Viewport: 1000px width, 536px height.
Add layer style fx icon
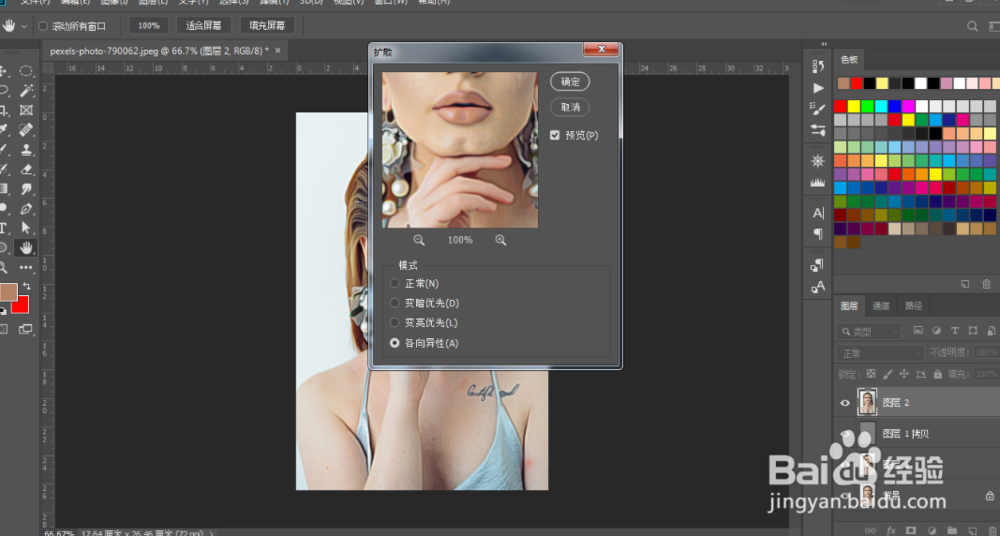coord(891,530)
